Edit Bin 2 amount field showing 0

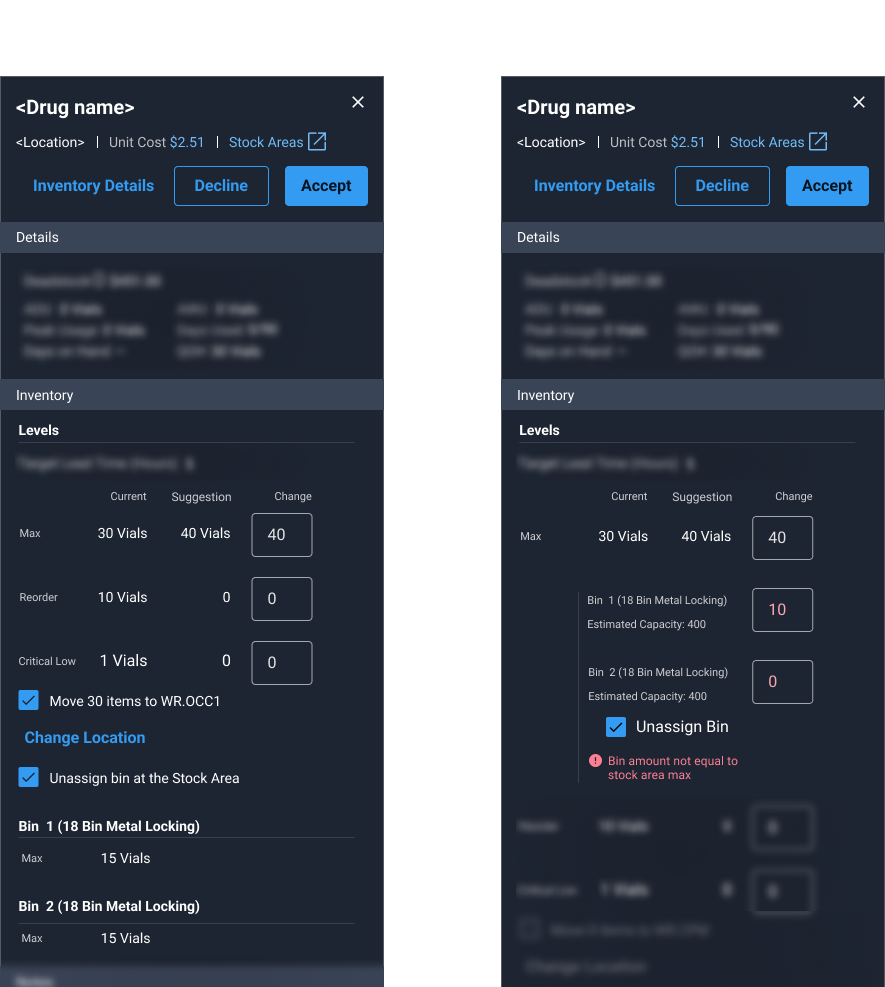pyautogui.click(x=782, y=682)
